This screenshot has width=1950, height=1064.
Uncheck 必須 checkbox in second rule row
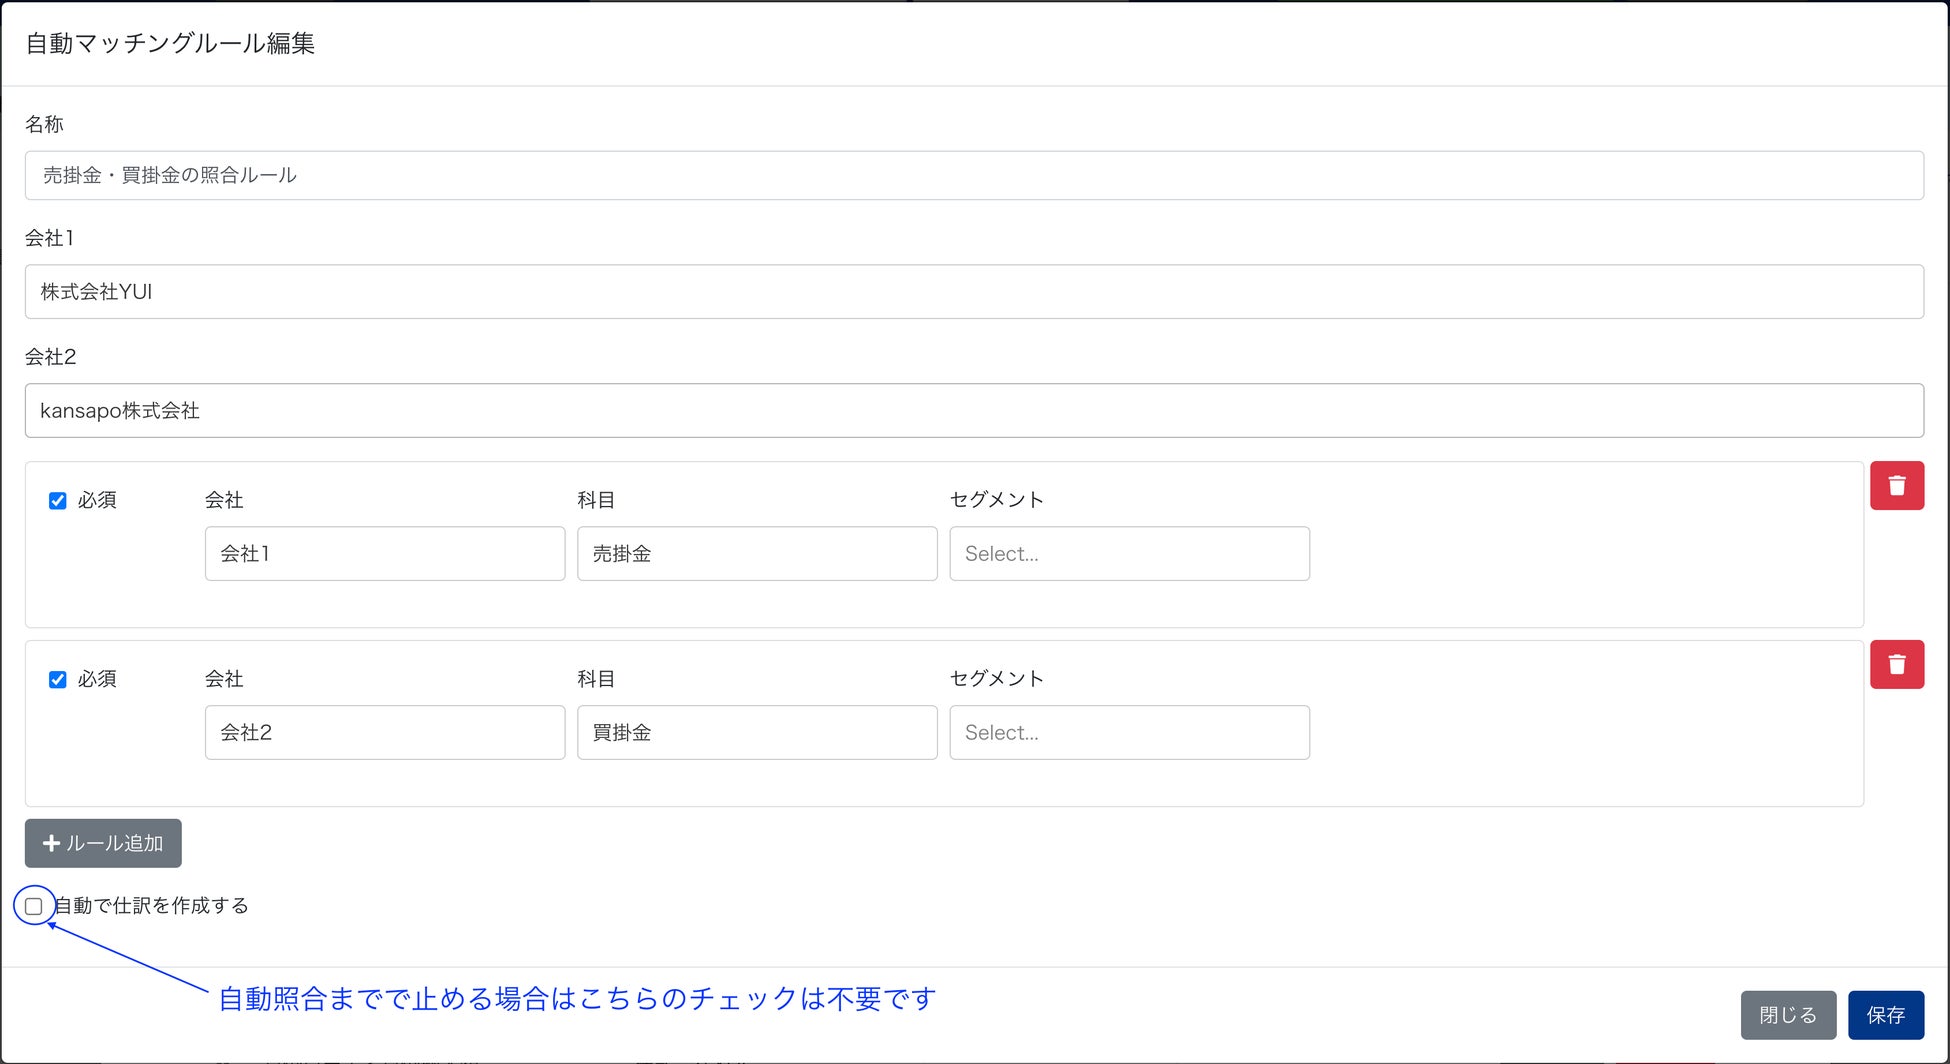tap(58, 680)
